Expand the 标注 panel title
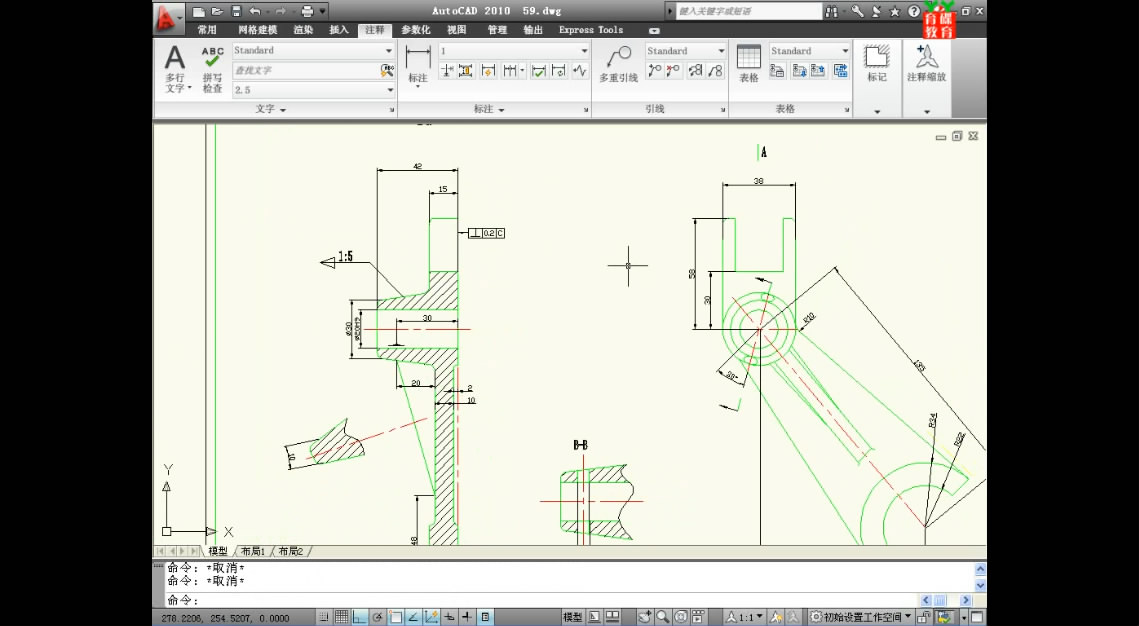The height and width of the screenshot is (626, 1139). pos(489,109)
